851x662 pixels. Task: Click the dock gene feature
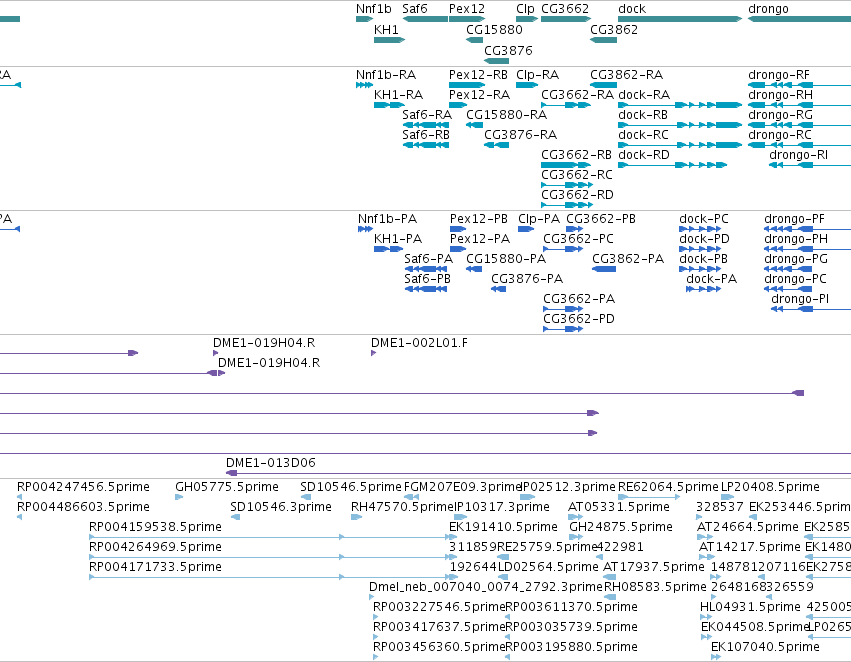pyautogui.click(x=680, y=20)
